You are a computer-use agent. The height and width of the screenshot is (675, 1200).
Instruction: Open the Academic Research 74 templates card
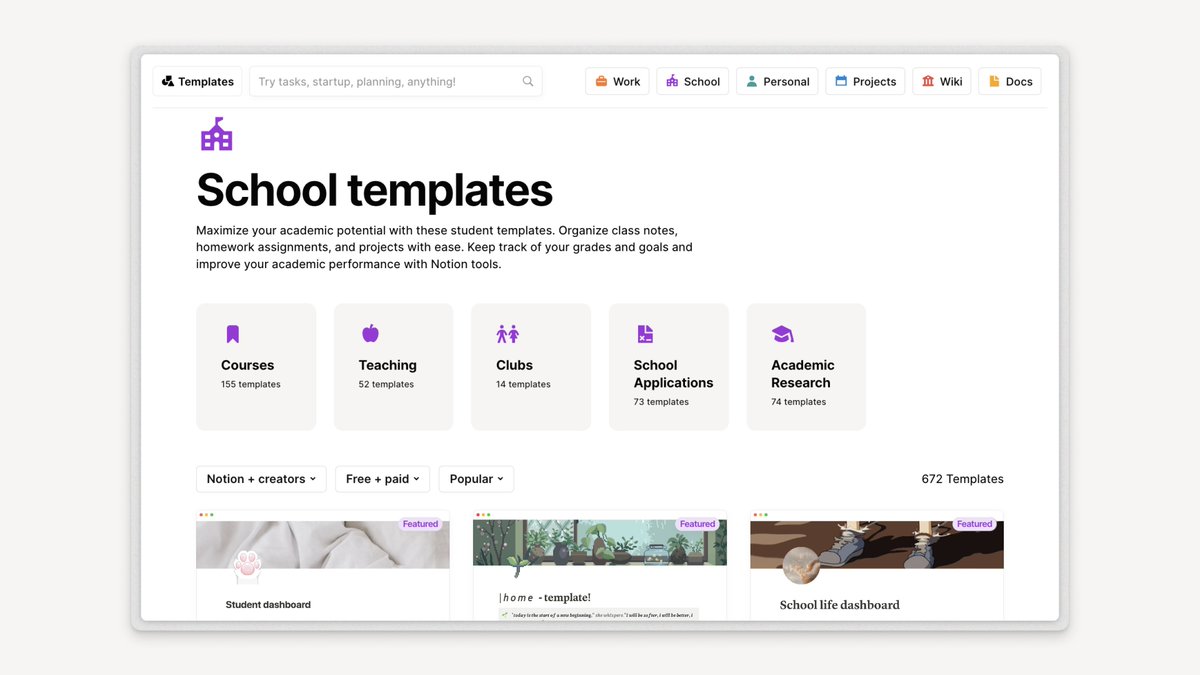click(x=806, y=367)
